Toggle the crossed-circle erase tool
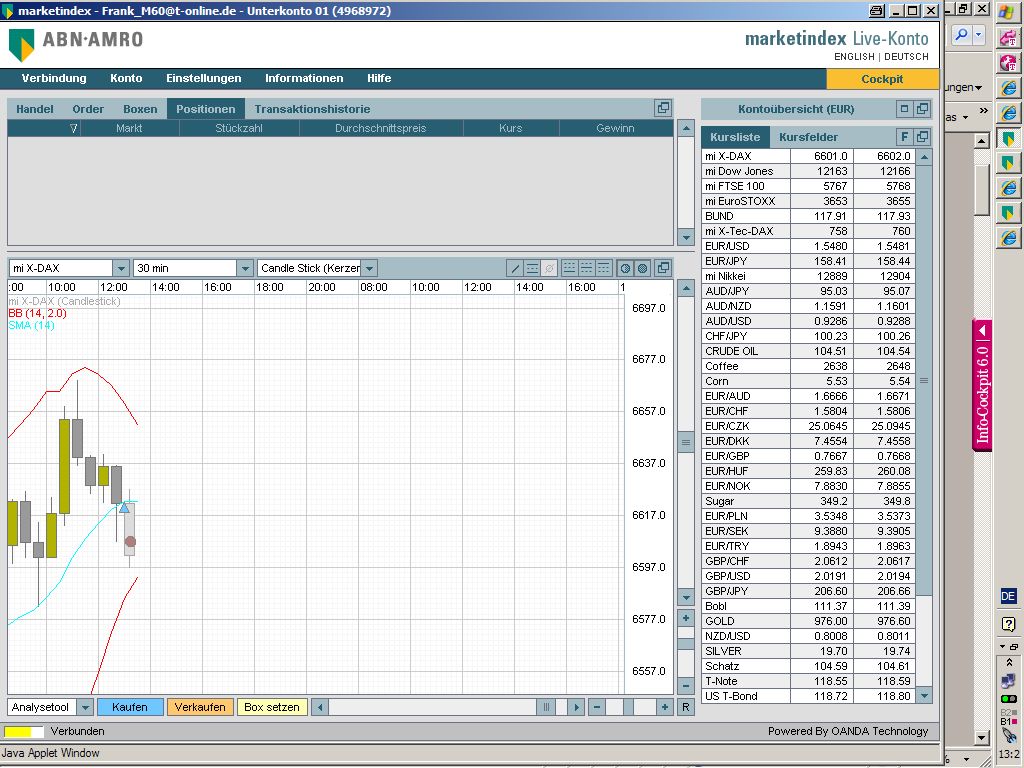Image resolution: width=1024 pixels, height=768 pixels. coord(550,268)
